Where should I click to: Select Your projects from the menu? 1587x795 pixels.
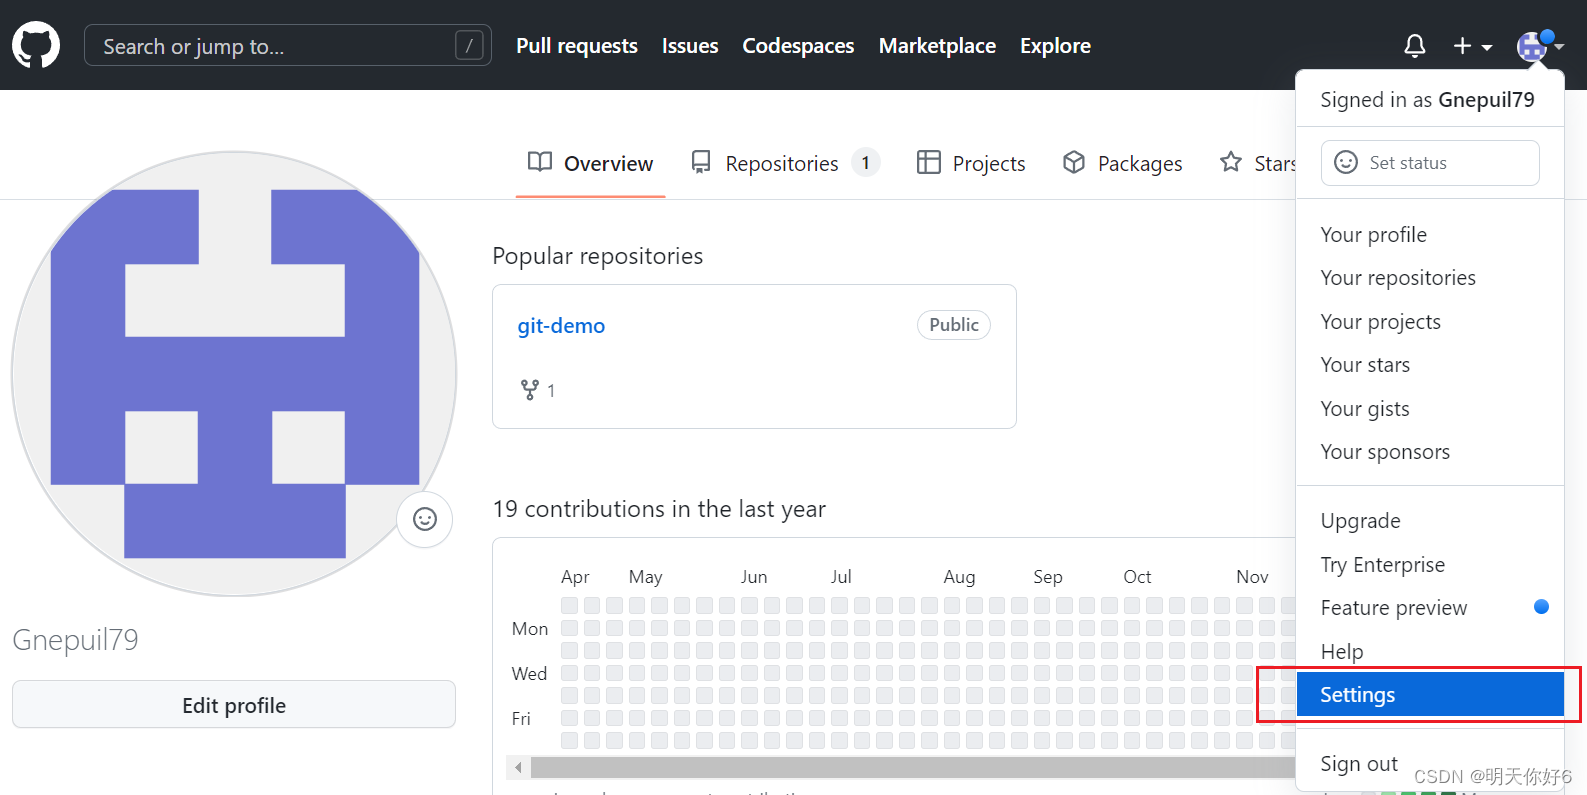point(1430,322)
